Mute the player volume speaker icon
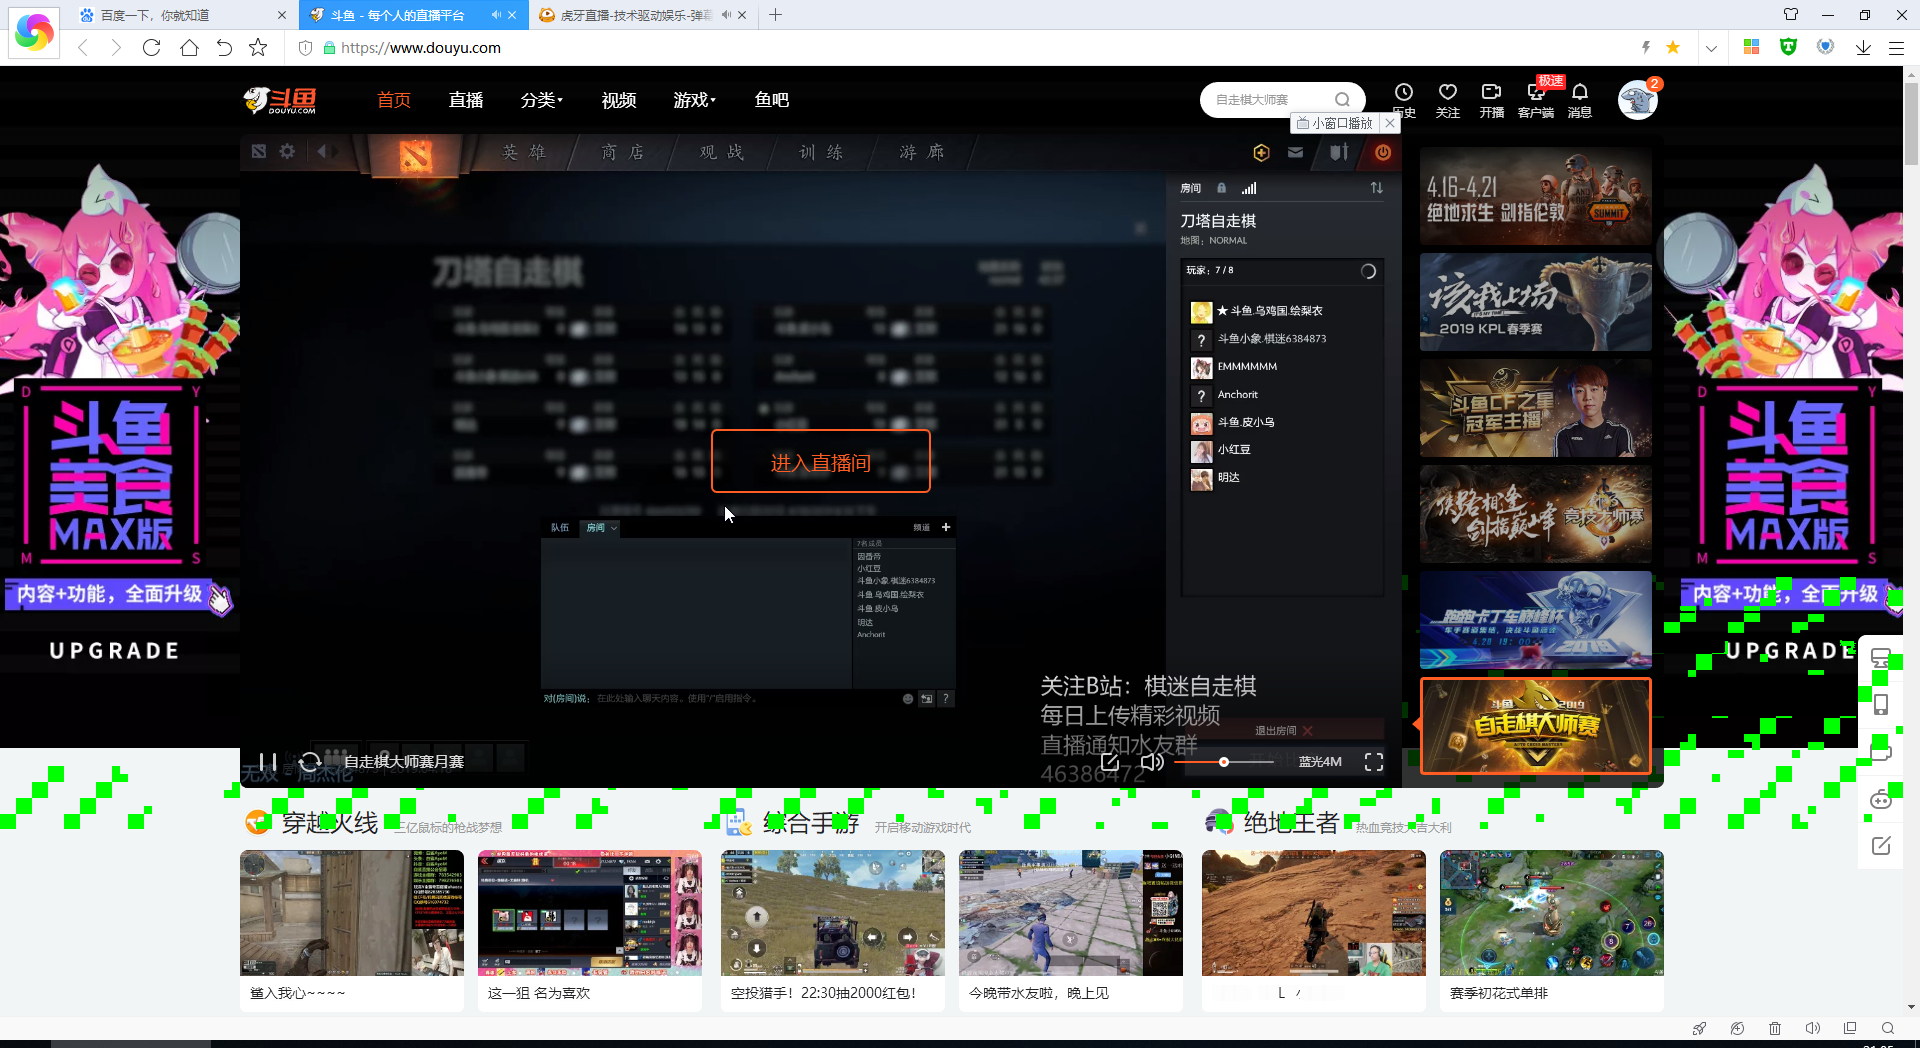 pyautogui.click(x=1152, y=762)
